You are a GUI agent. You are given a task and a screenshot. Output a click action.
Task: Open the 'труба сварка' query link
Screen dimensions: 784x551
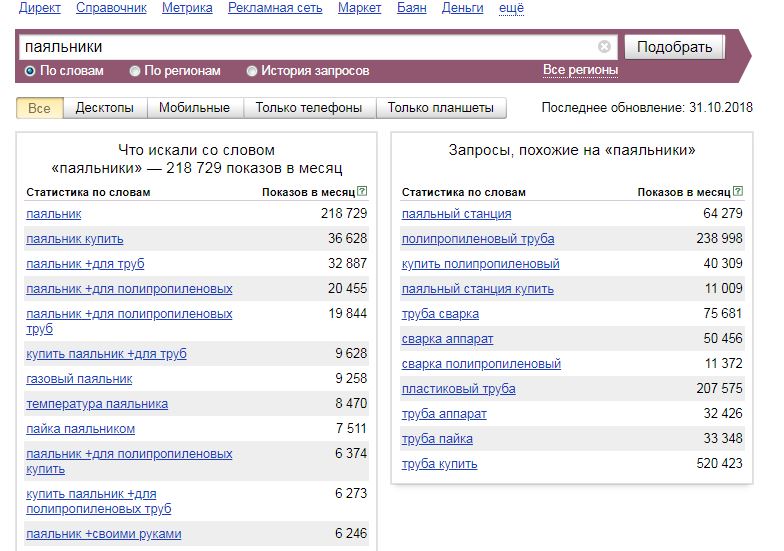pos(440,314)
